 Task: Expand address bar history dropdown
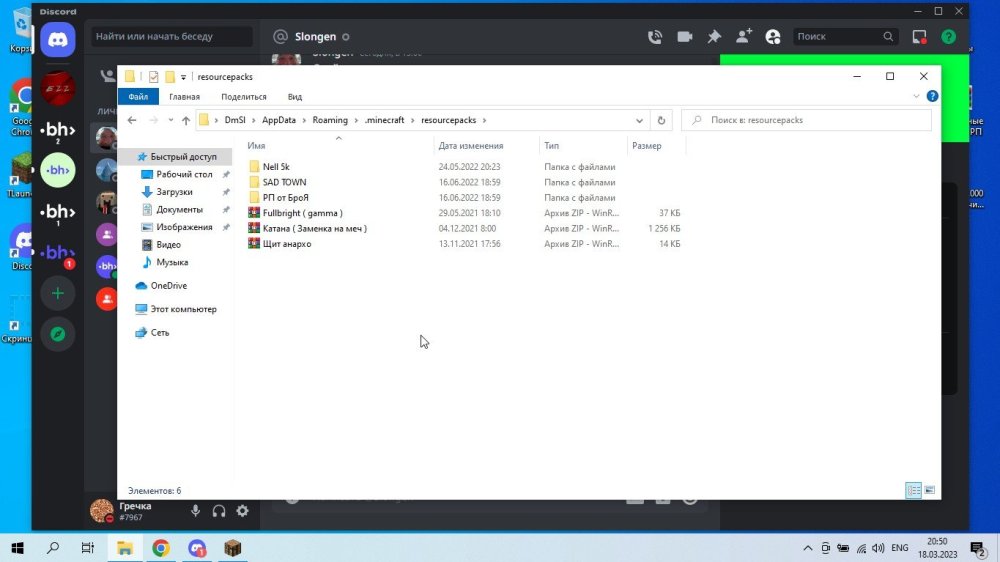[x=639, y=120]
